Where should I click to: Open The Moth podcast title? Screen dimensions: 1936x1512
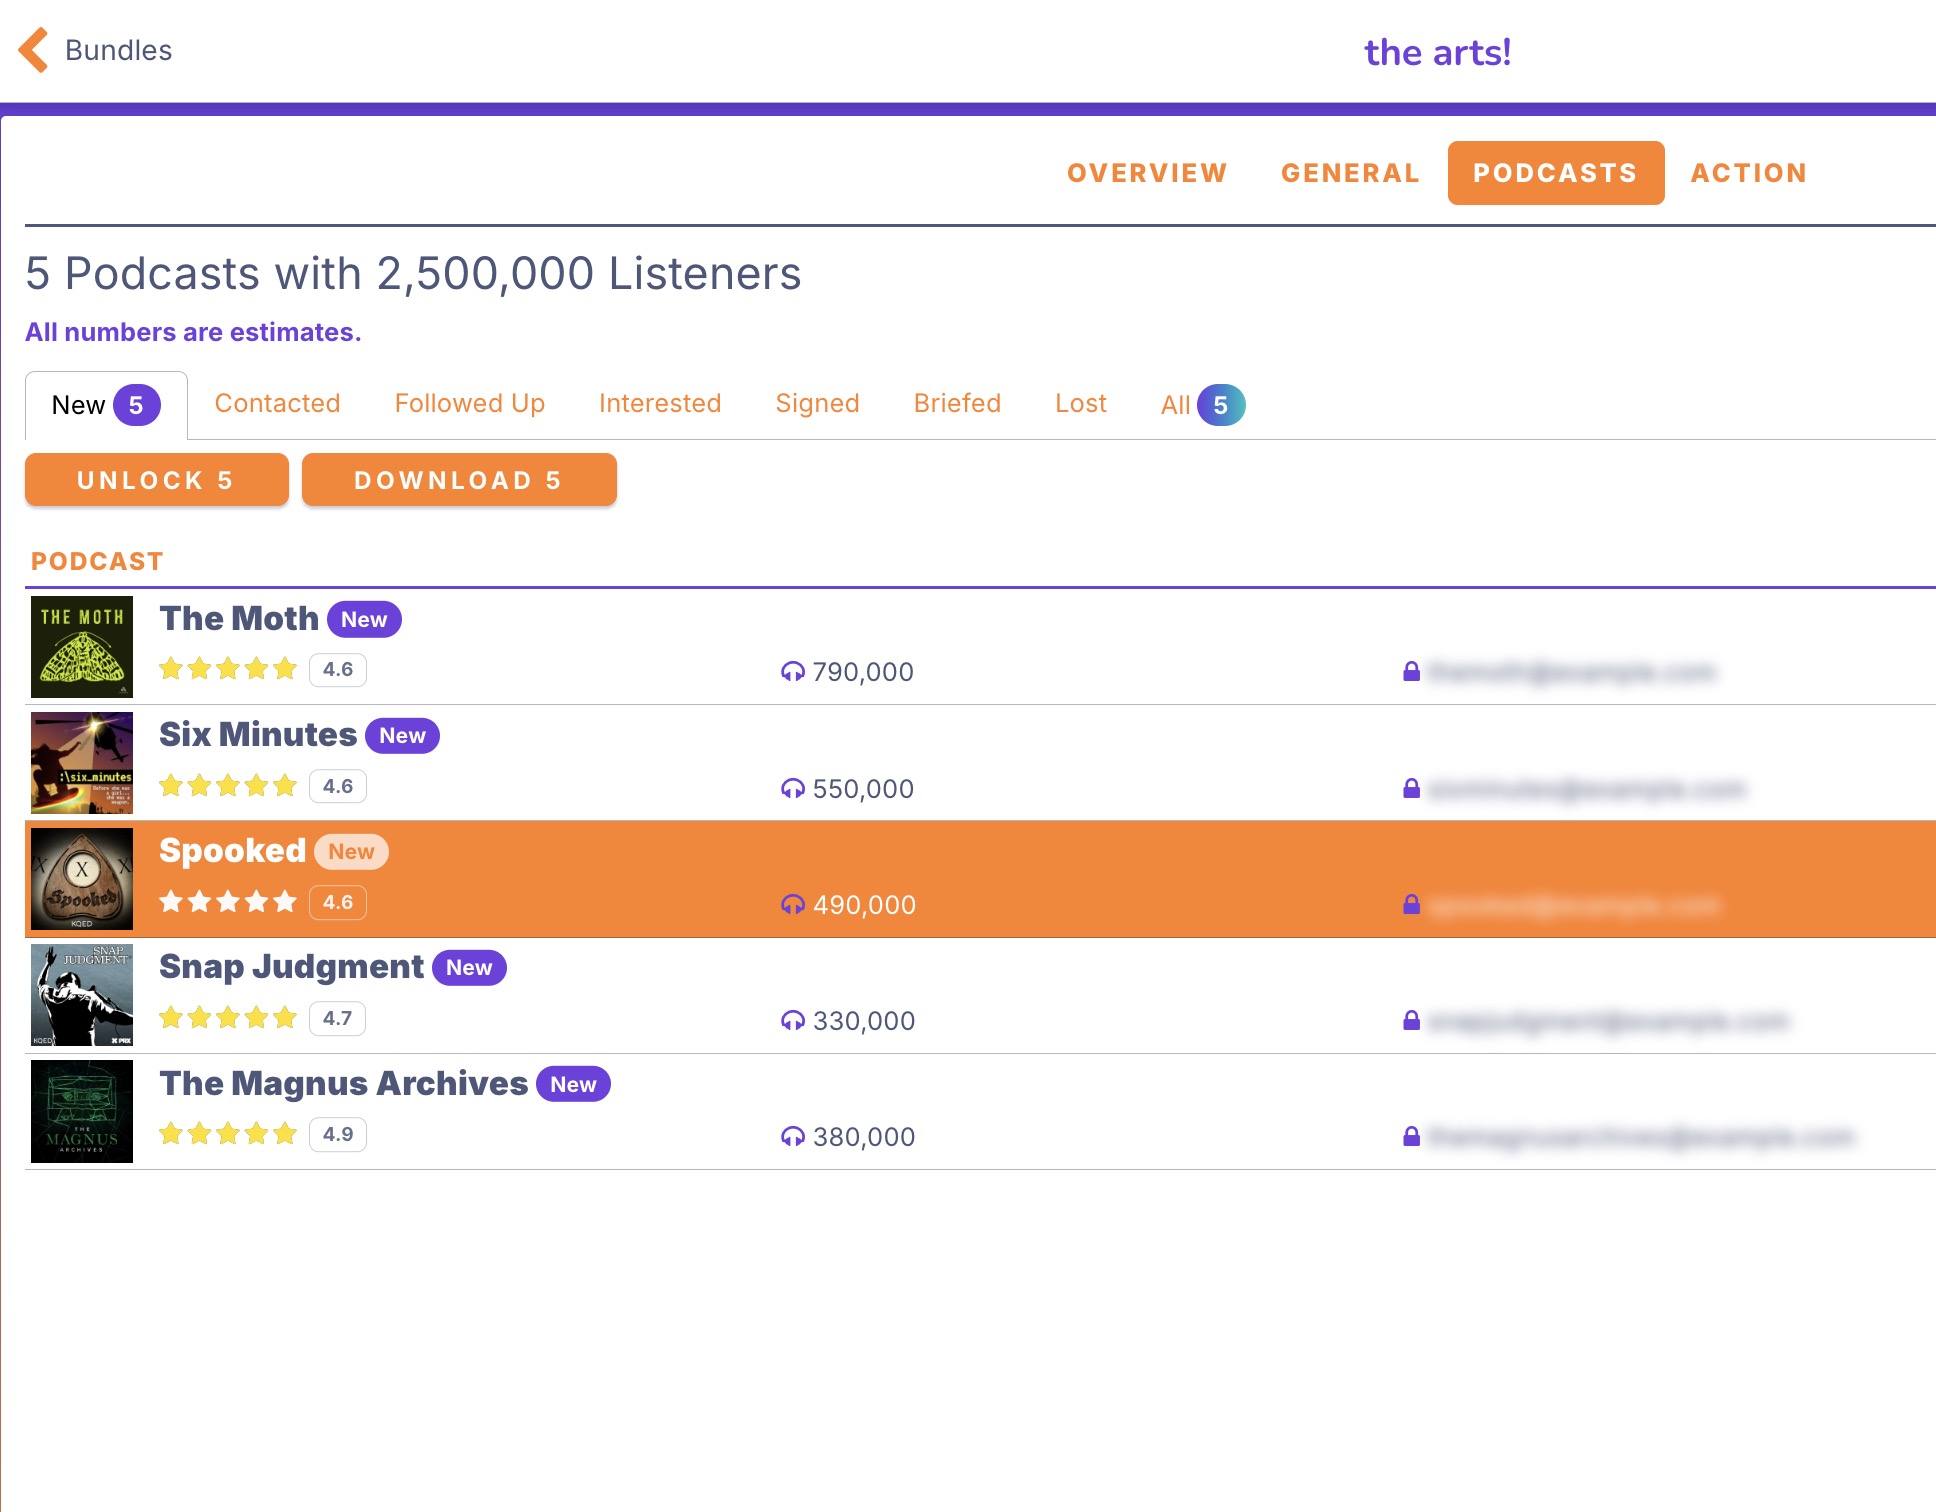click(x=239, y=618)
